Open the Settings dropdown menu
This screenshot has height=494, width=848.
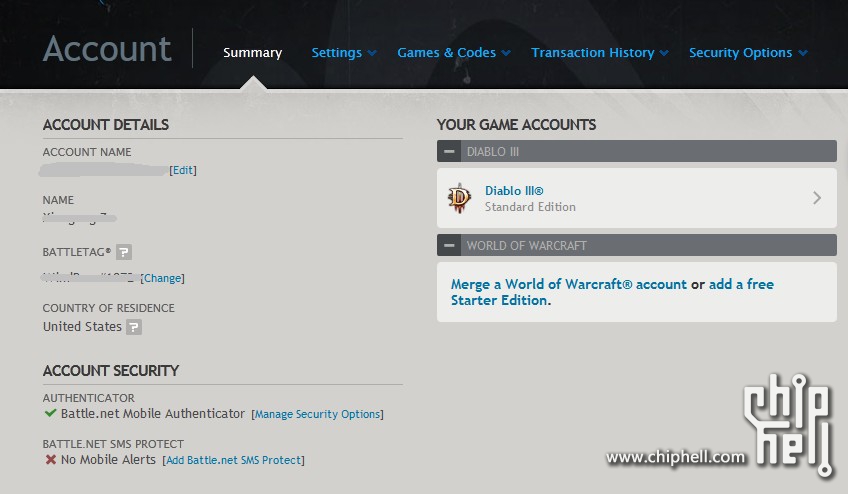pos(344,52)
